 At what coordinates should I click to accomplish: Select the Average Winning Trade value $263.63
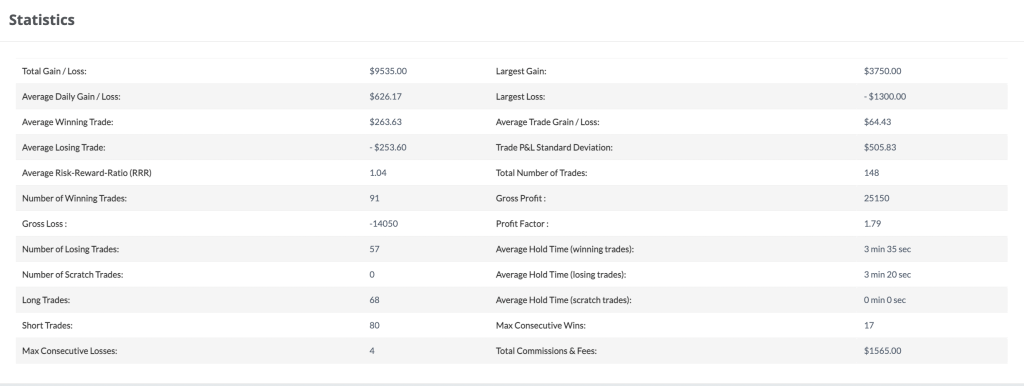pyautogui.click(x=385, y=122)
